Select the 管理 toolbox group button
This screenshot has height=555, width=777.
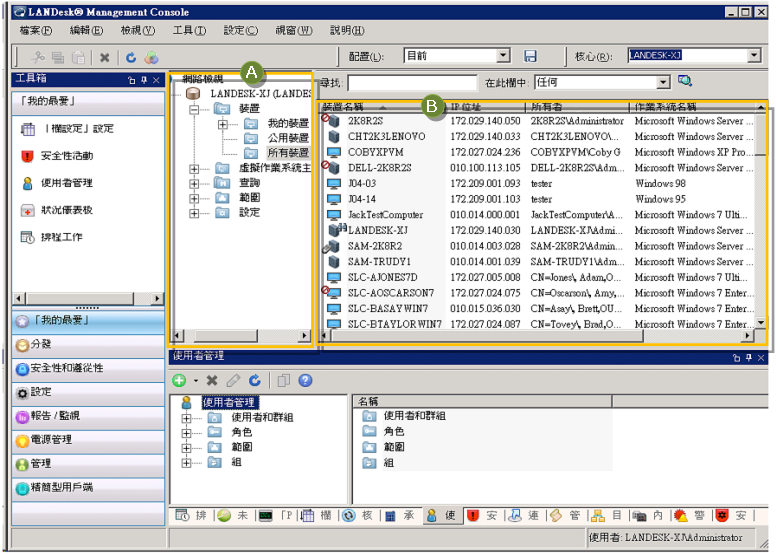88,465
